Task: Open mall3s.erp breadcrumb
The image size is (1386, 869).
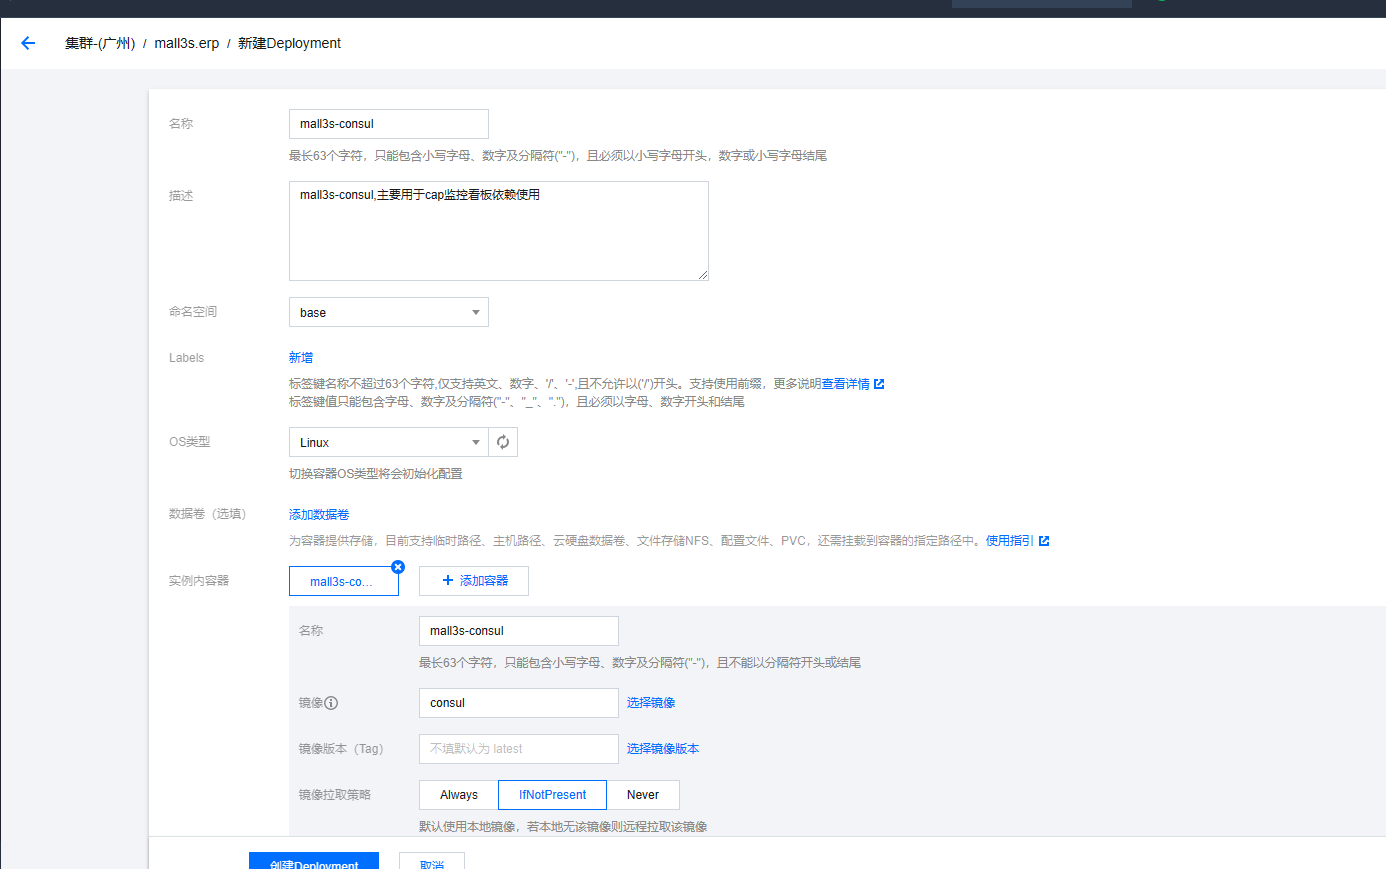Action: (187, 43)
